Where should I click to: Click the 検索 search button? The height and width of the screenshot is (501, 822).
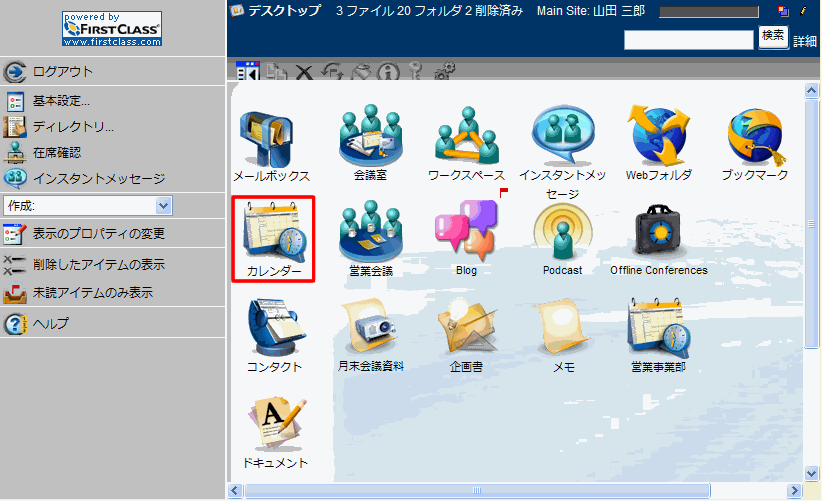(x=773, y=38)
